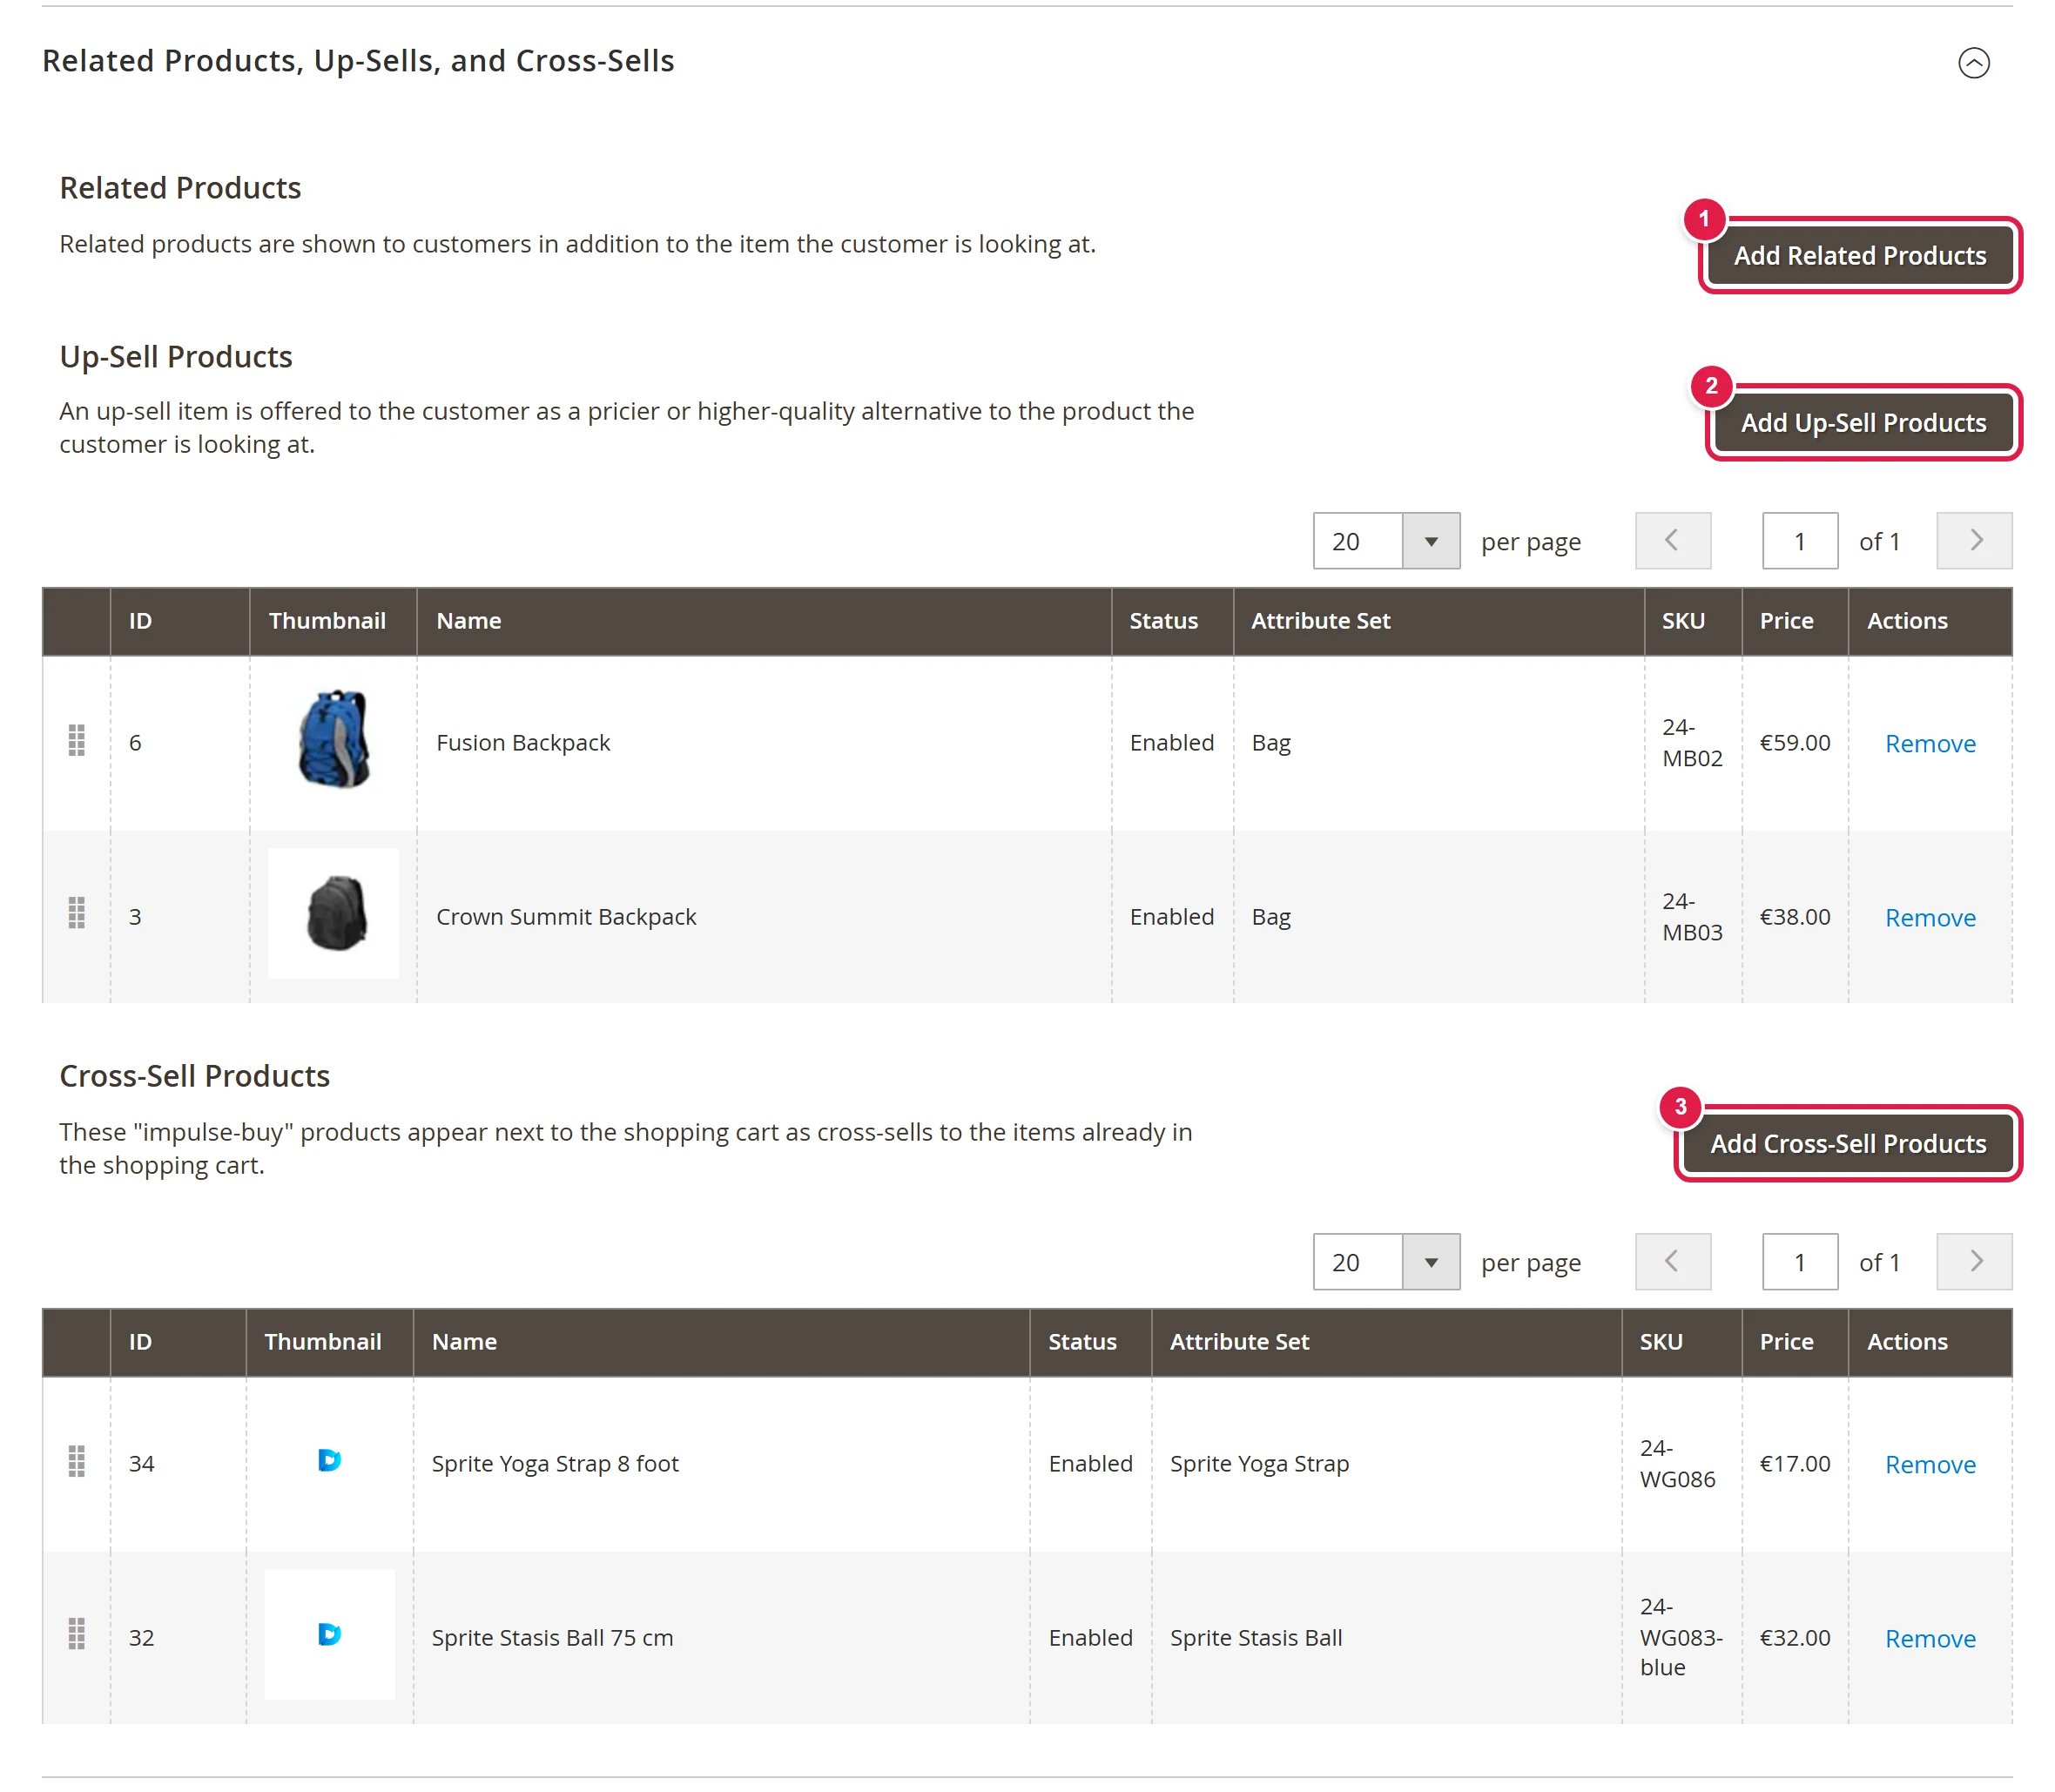This screenshot has width=2055, height=1792.
Task: Go to next page in Cross-Sell grid
Action: (1974, 1262)
